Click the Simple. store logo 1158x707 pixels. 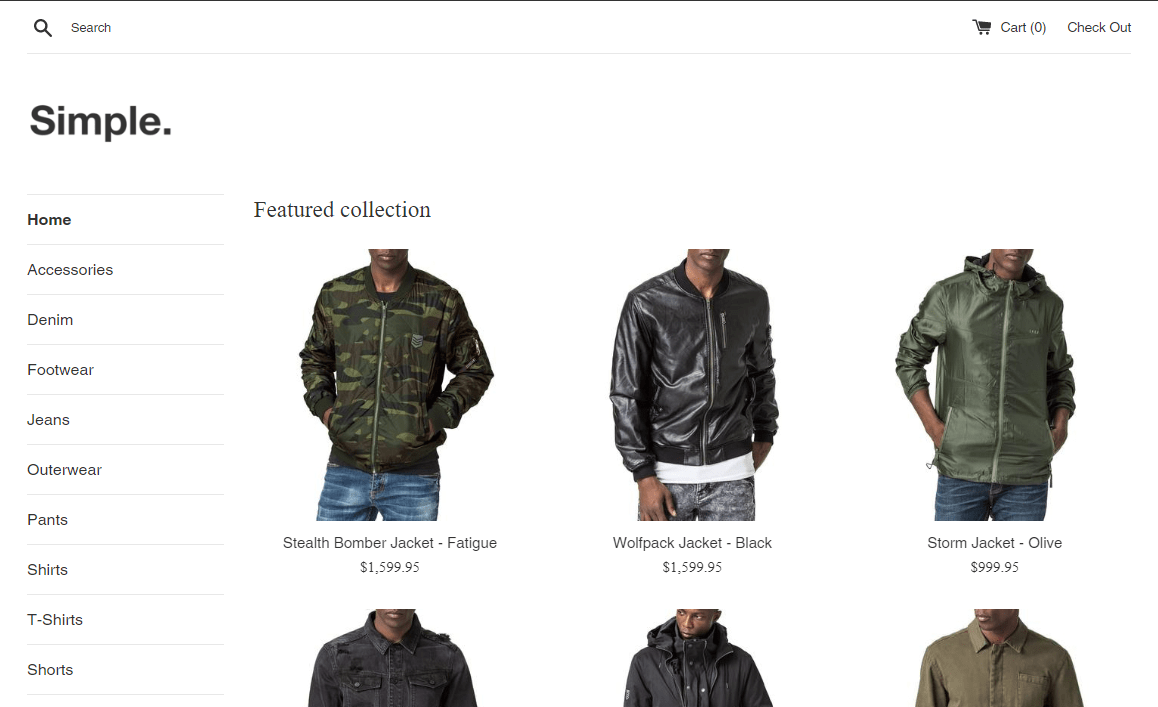[100, 120]
